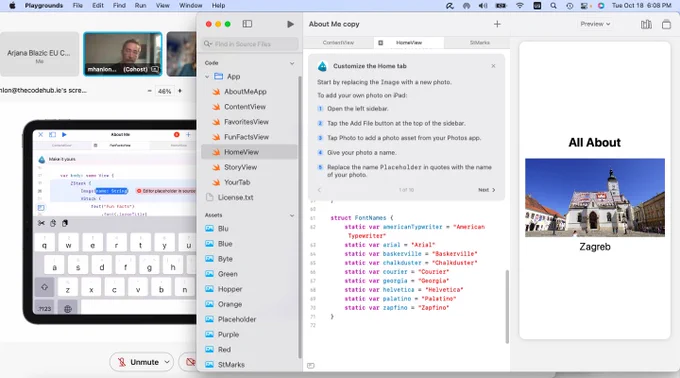Open the library icon in the toolbar

646,24
